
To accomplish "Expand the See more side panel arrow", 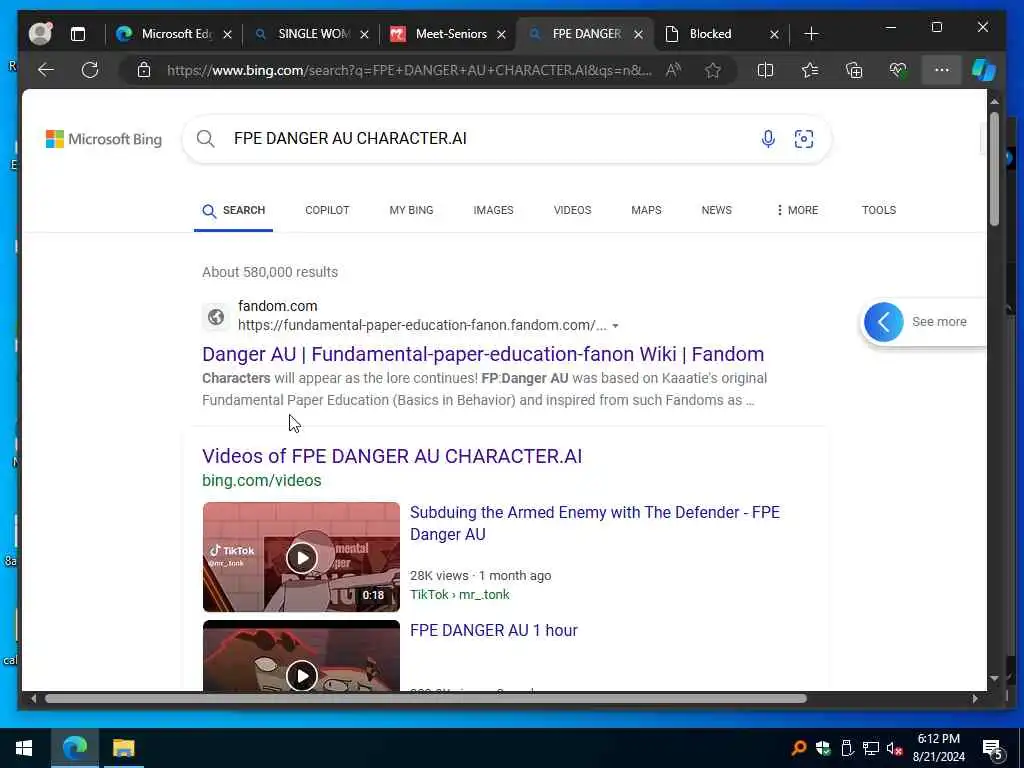I will [884, 322].
